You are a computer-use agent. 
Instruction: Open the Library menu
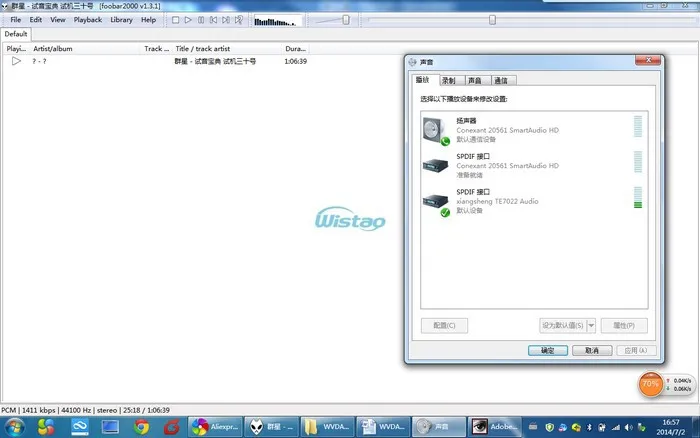(121, 20)
